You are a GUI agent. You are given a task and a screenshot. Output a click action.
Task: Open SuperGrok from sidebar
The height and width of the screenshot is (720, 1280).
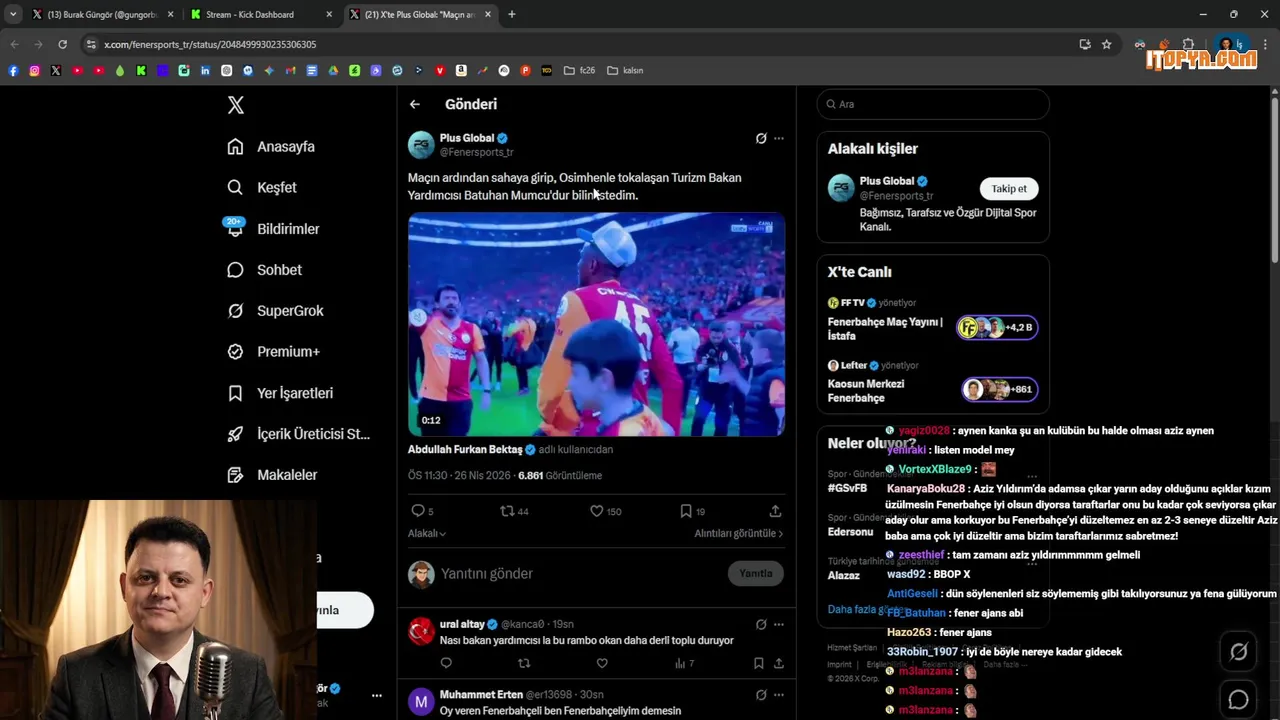click(x=275, y=311)
